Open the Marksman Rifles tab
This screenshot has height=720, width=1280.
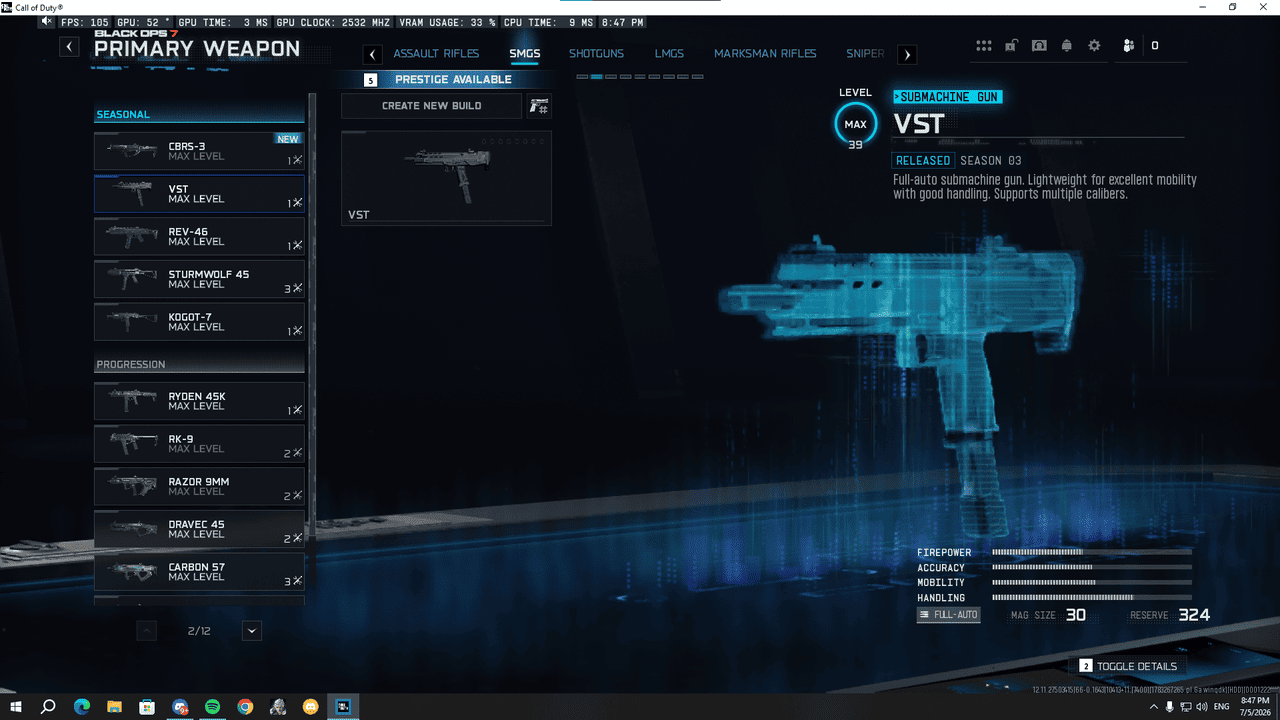[x=765, y=54]
